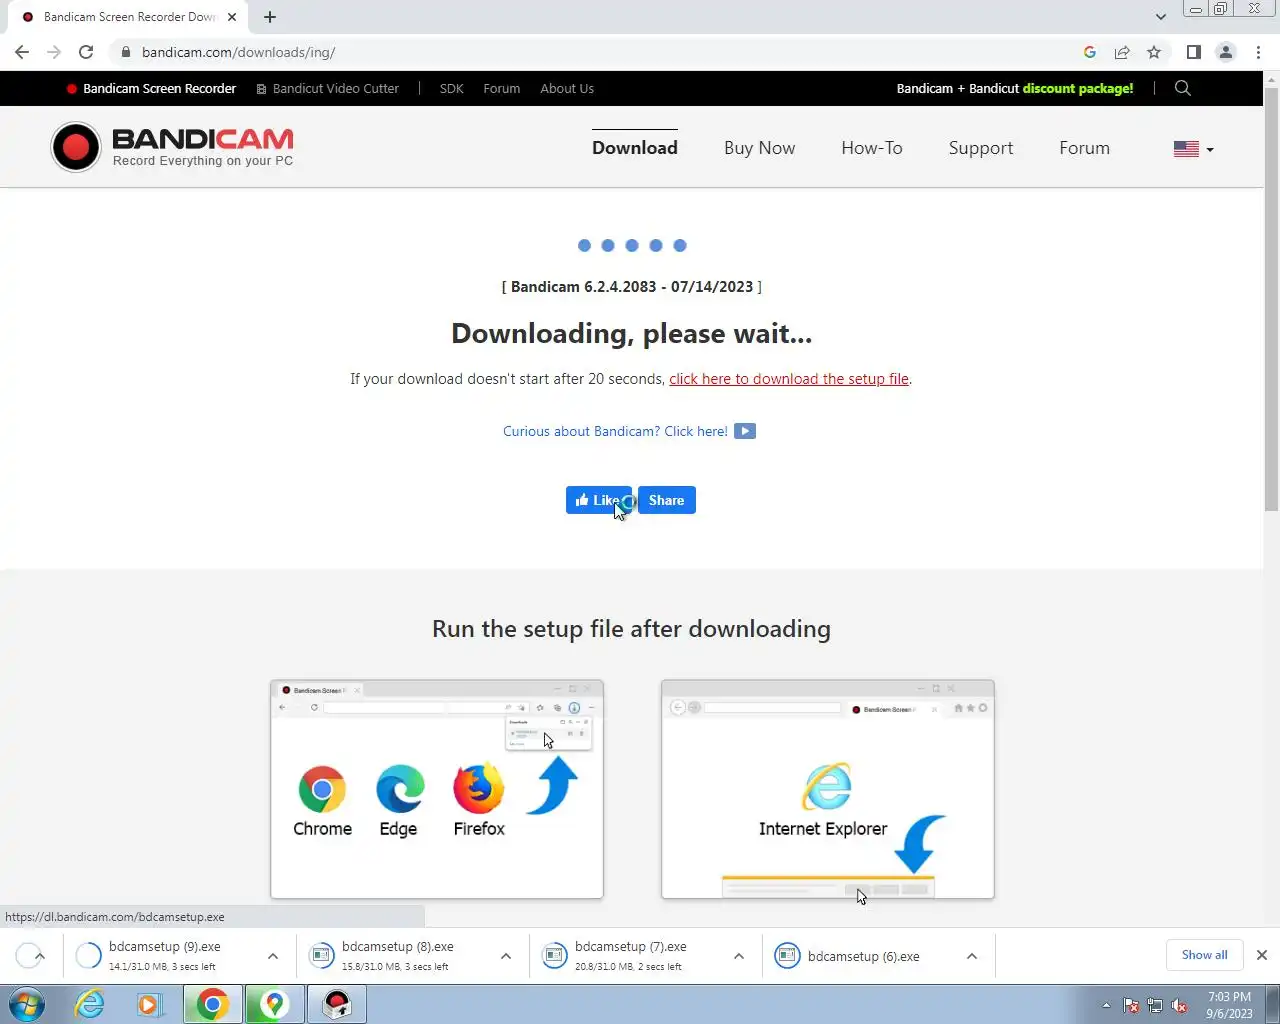The image size is (1280, 1024).
Task: Expand options for bdcamsetup (8).exe
Action: [x=506, y=956]
